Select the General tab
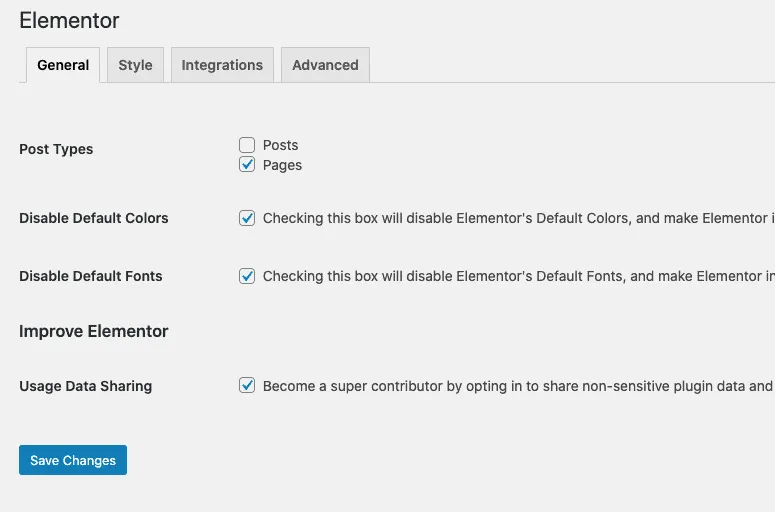Image resolution: width=775 pixels, height=512 pixels. [x=63, y=65]
